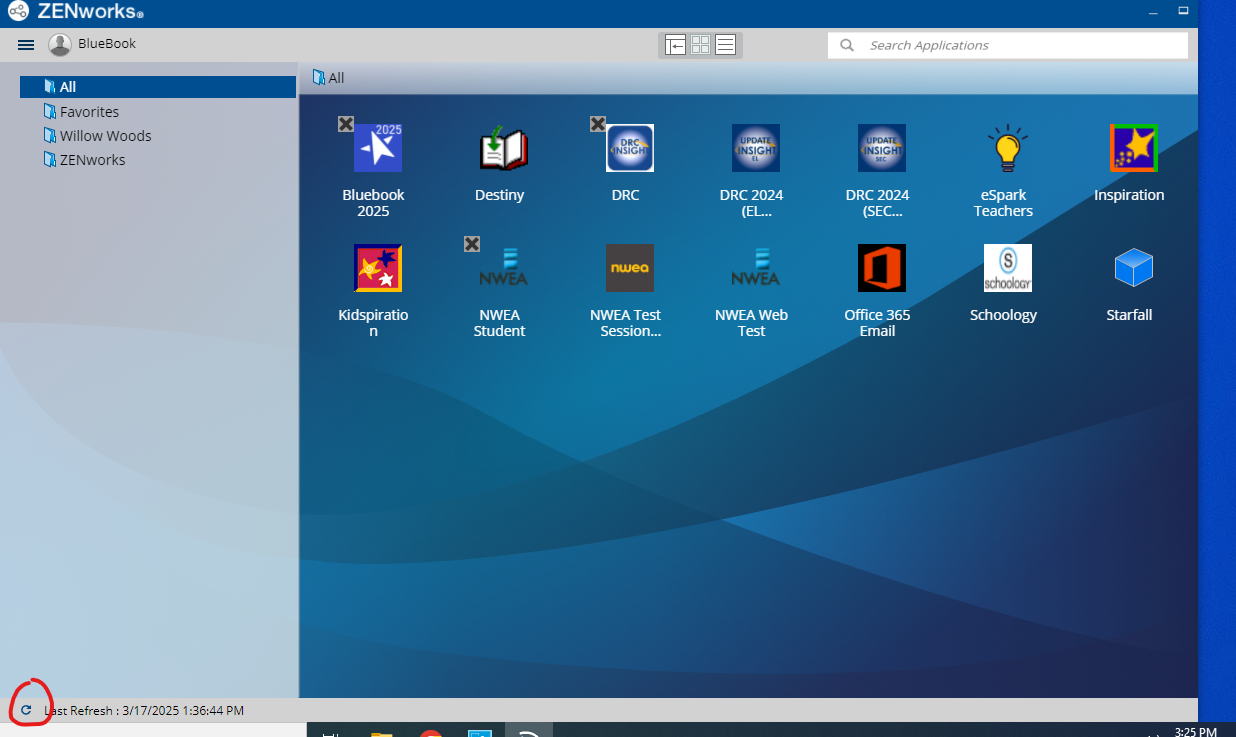Viewport: 1236px width, 737px height.
Task: Select the Willow Woods folder
Action: coord(105,136)
